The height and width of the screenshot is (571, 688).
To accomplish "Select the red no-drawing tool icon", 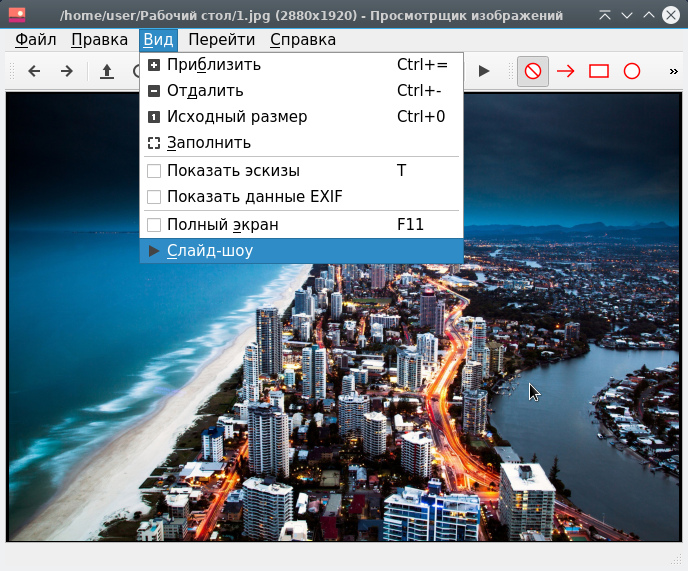I will pyautogui.click(x=533, y=71).
